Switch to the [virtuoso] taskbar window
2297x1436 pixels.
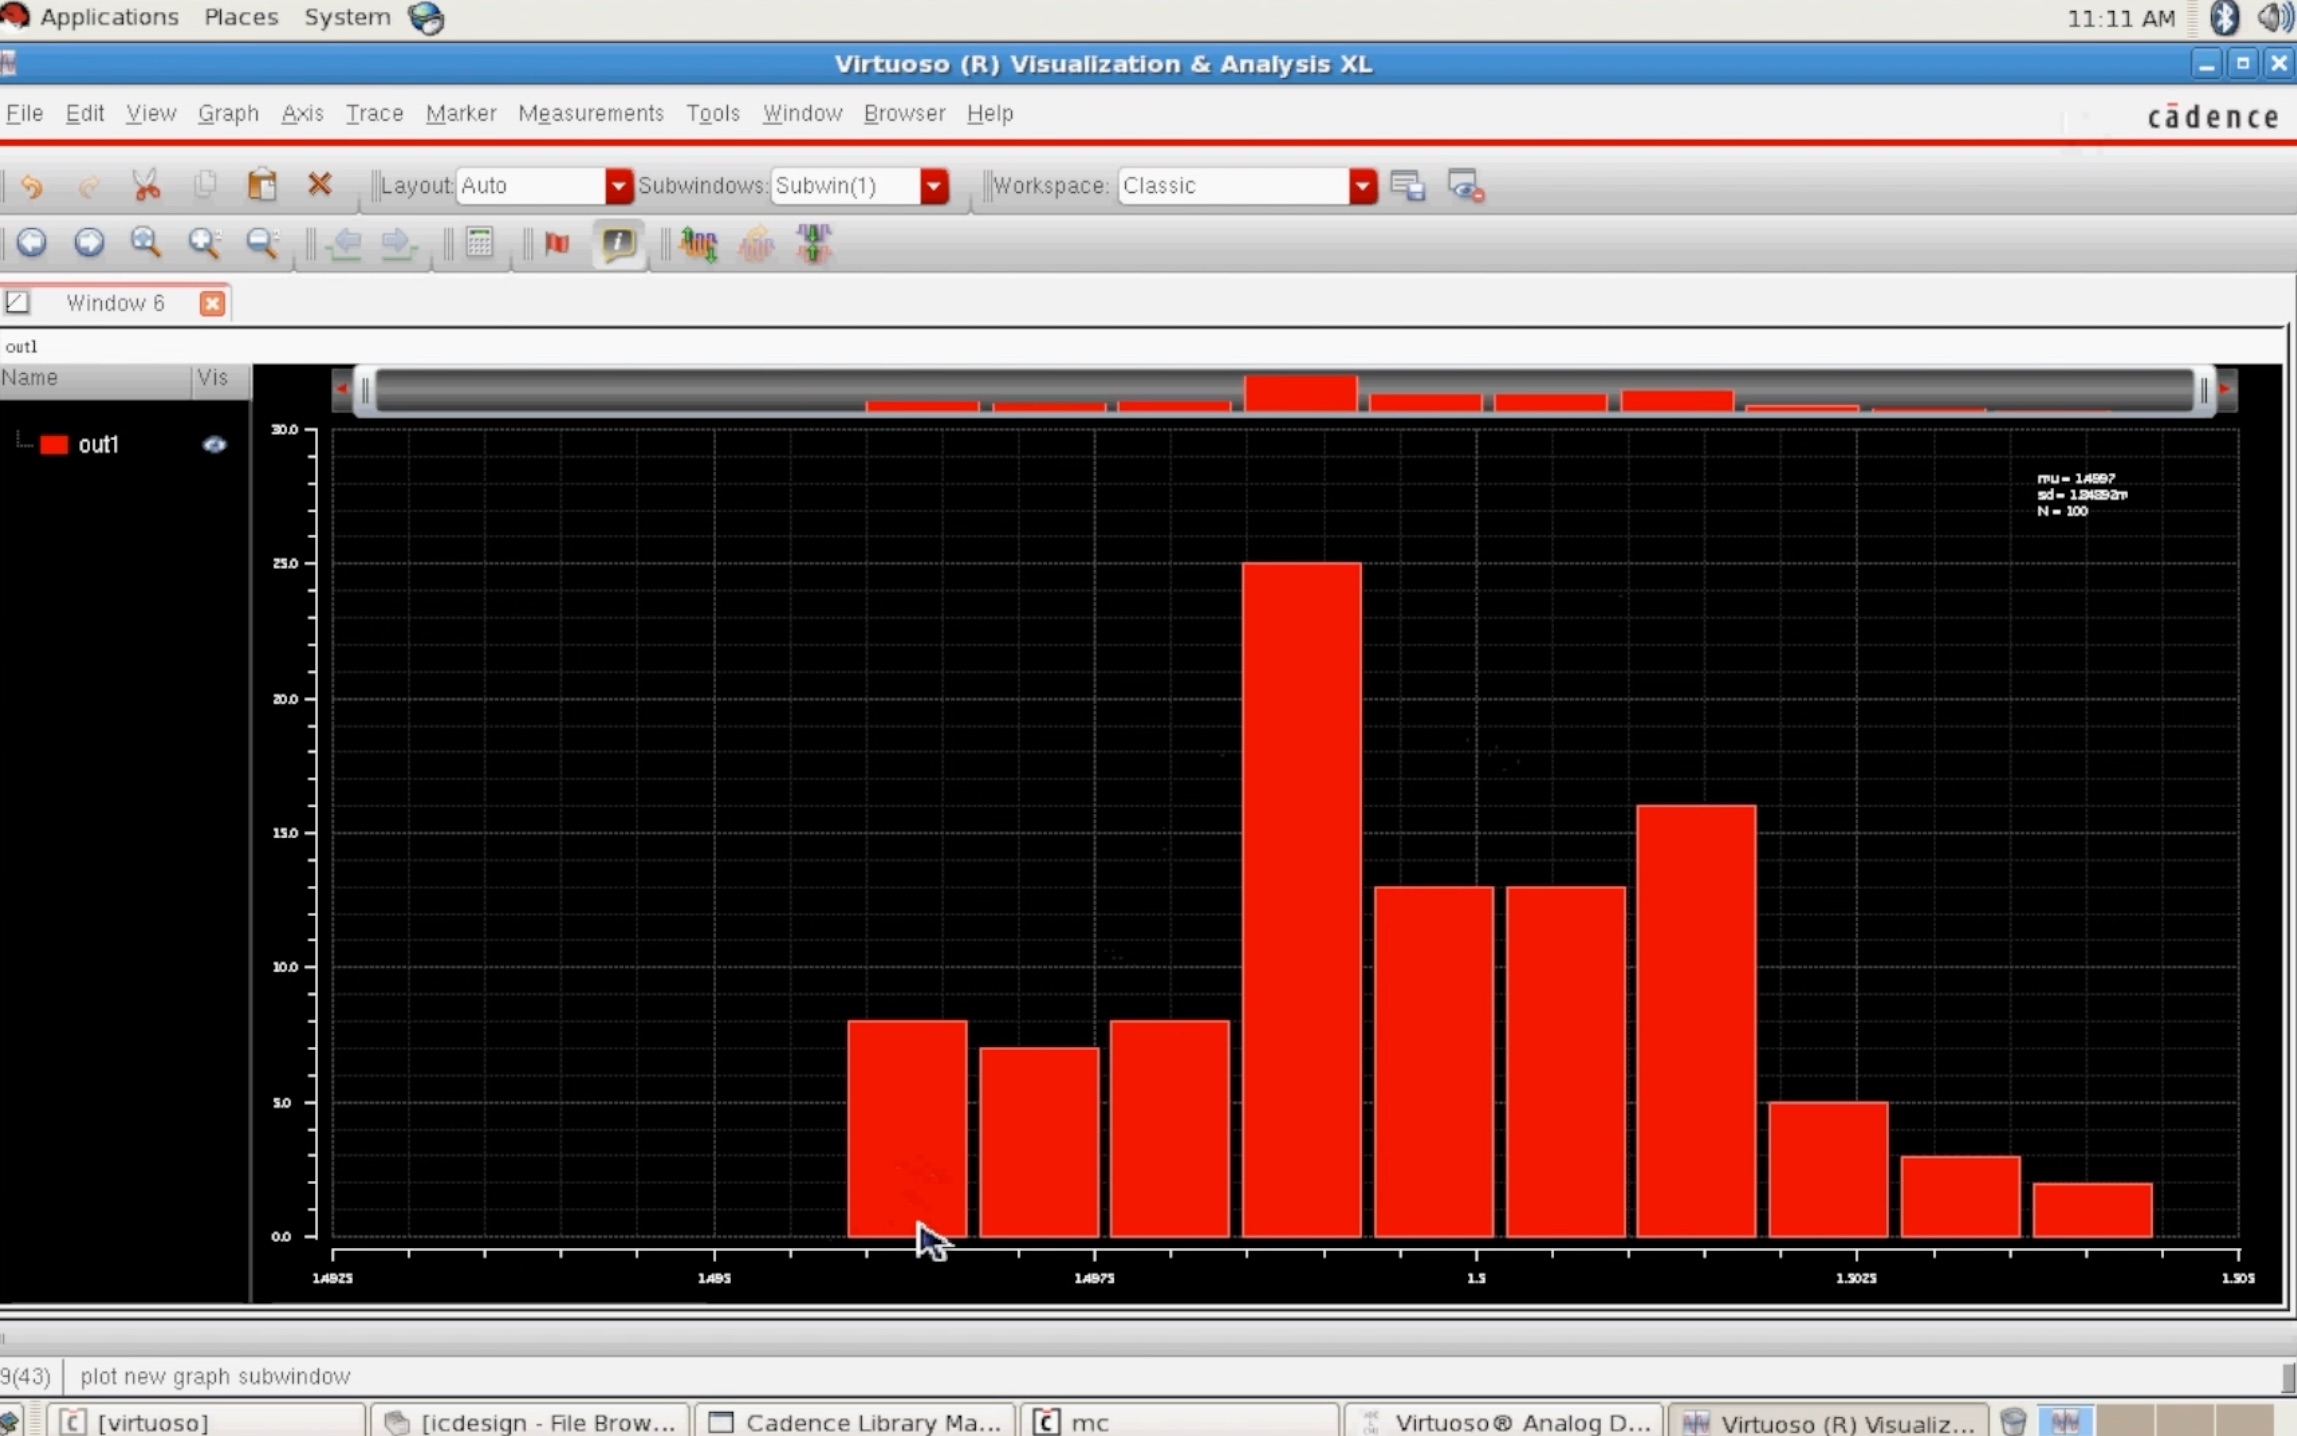click(207, 1421)
